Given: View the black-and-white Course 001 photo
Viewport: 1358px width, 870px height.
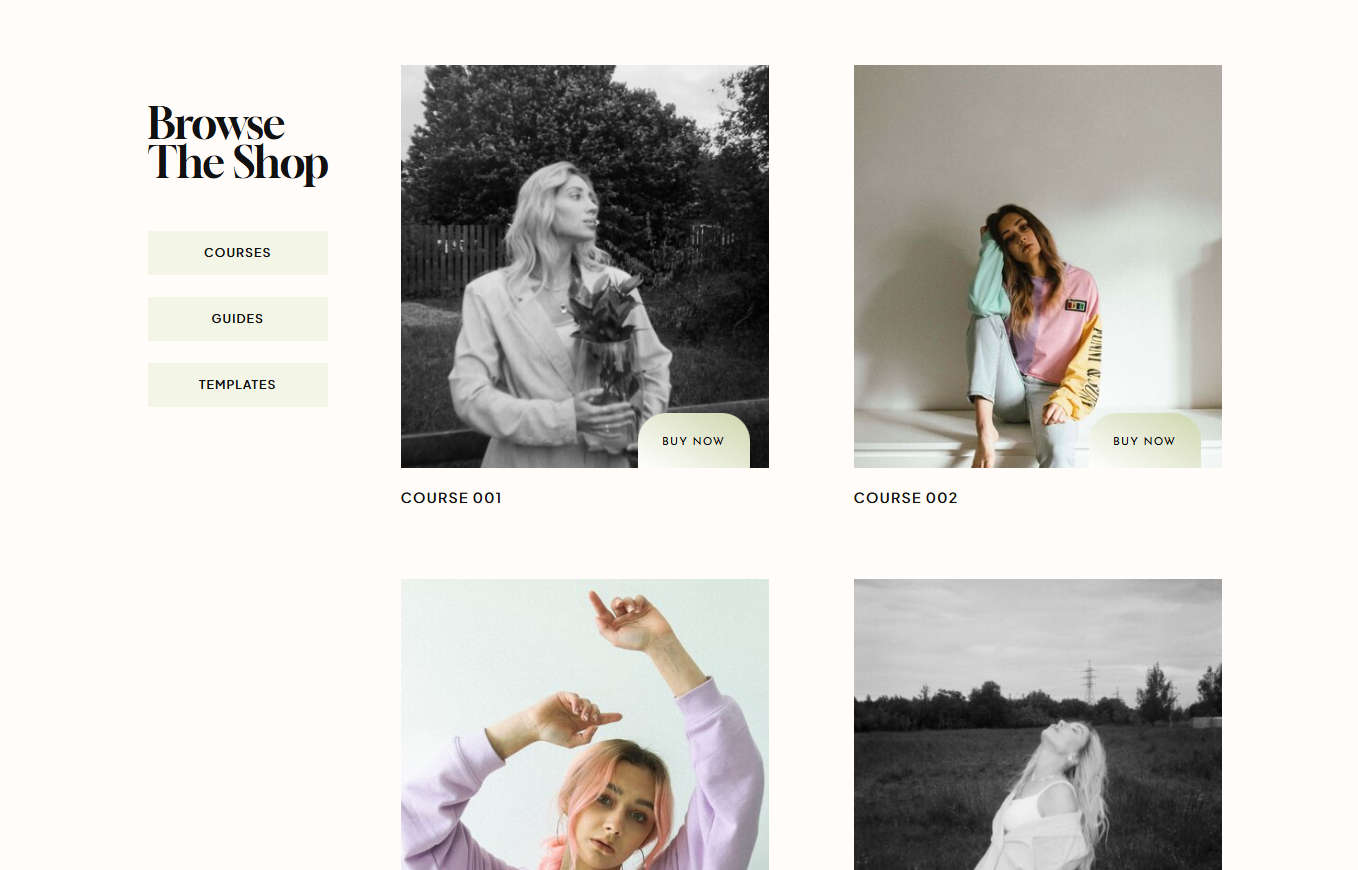Looking at the screenshot, I should click(x=585, y=266).
